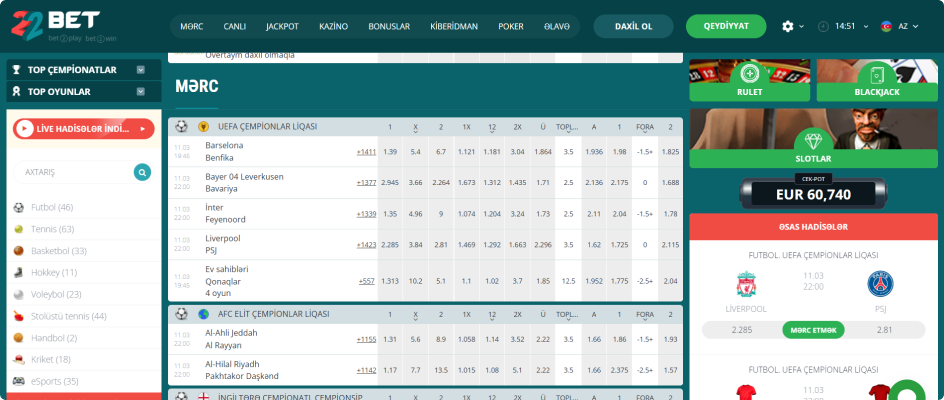Click MƏRC ETMƏK button

click(x=813, y=330)
